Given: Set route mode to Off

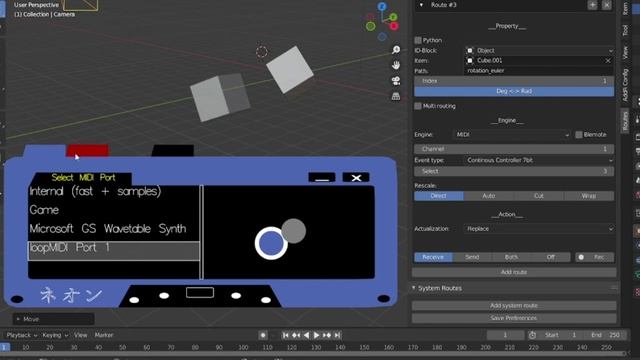Looking at the screenshot, I should pos(551,257).
